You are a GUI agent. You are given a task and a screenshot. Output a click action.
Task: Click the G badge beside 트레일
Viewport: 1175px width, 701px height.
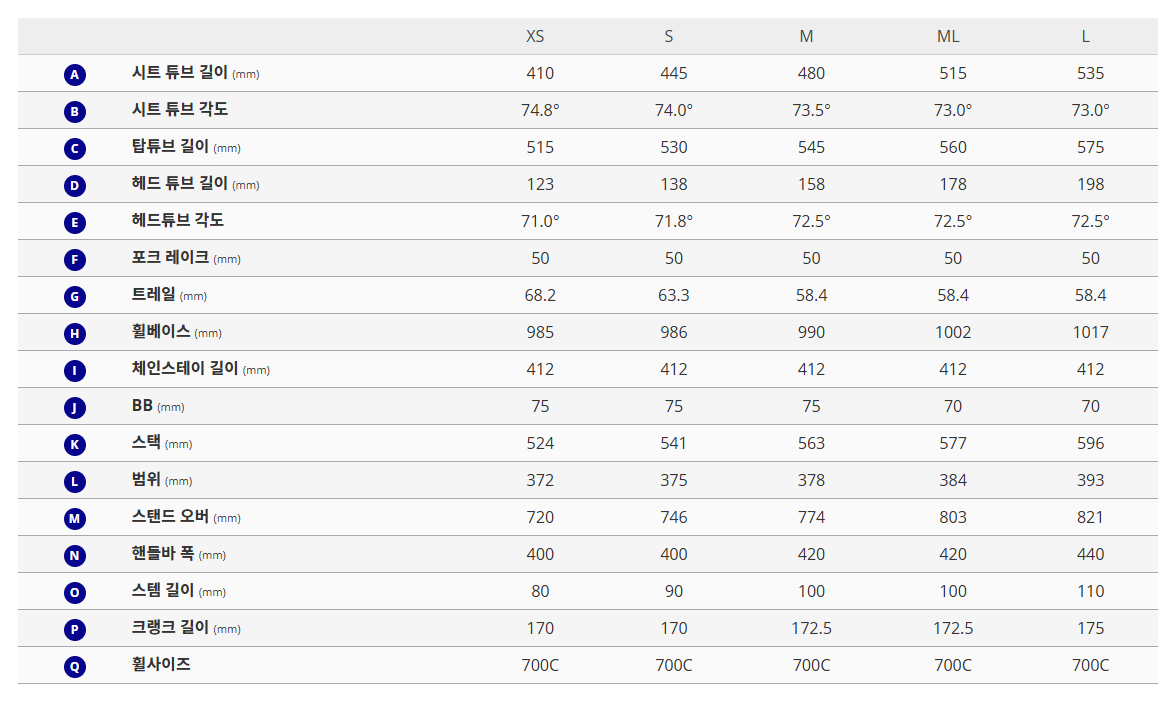(x=75, y=296)
